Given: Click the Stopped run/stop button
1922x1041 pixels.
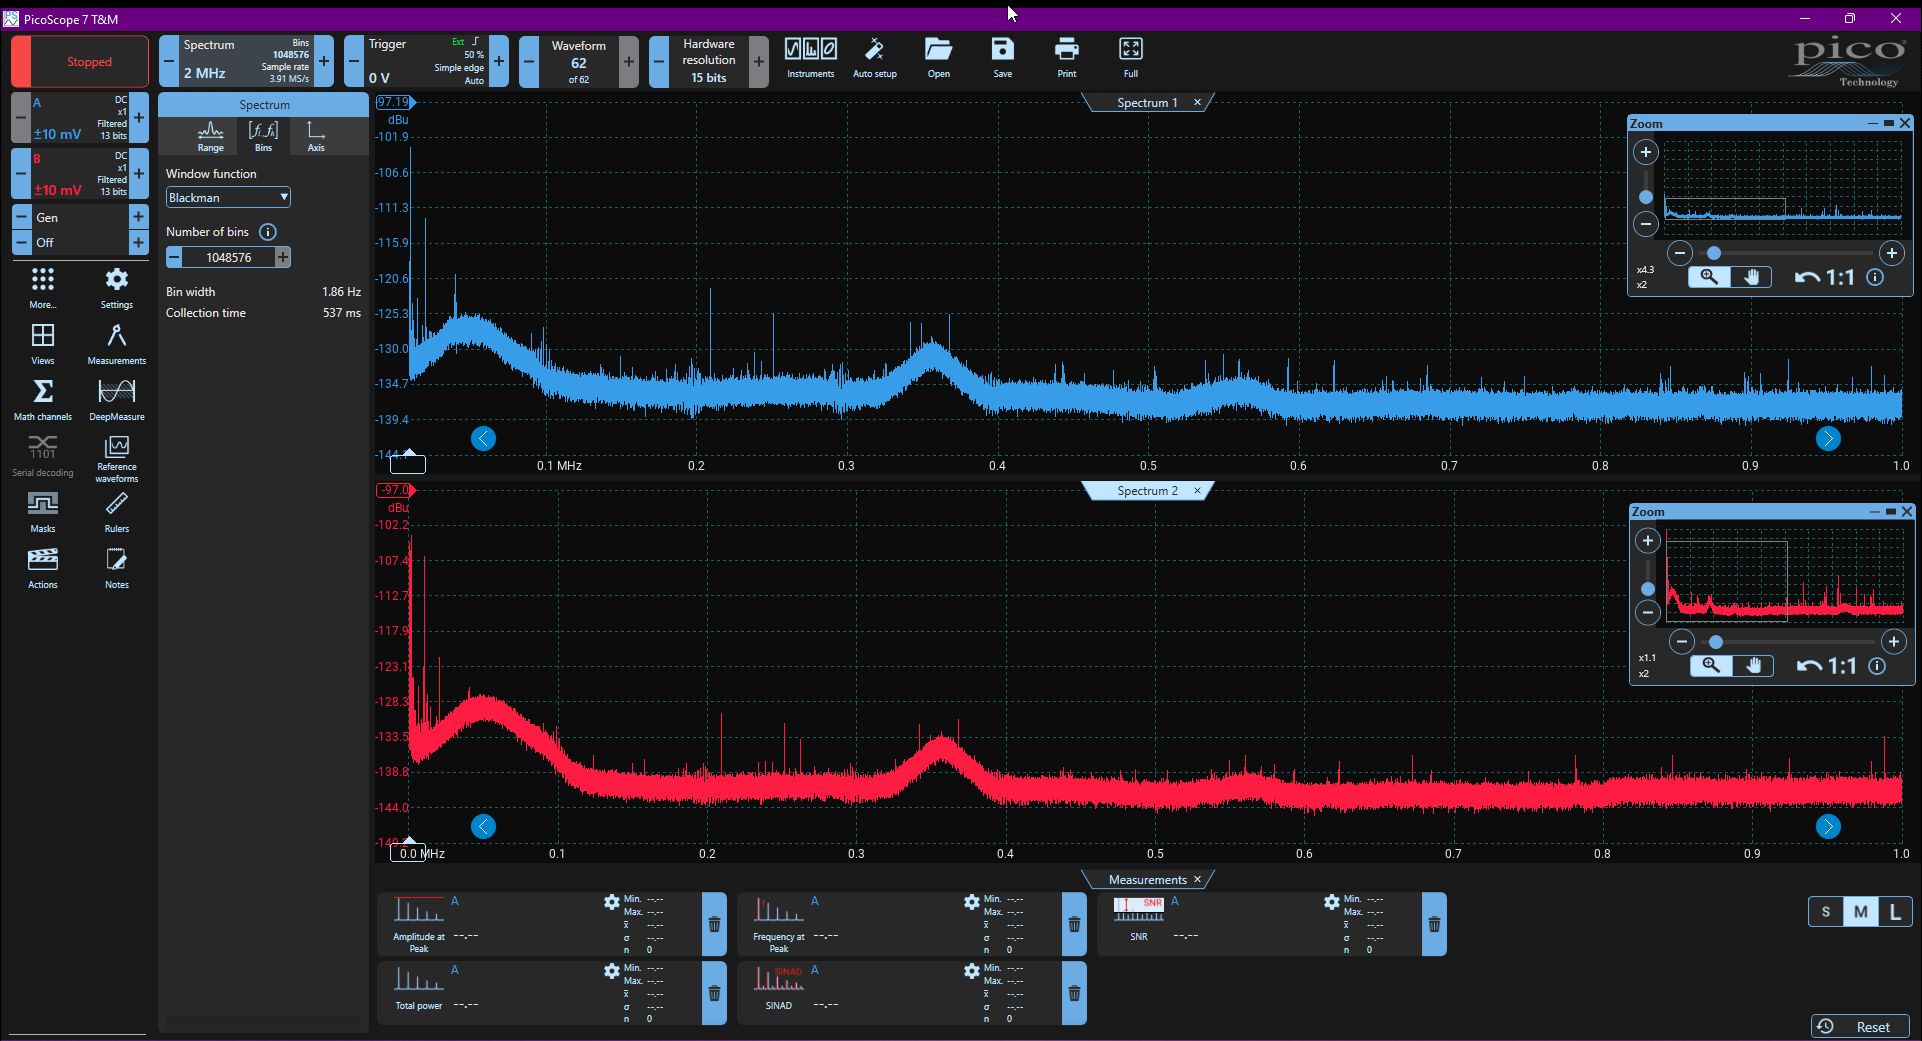Looking at the screenshot, I should [x=80, y=62].
